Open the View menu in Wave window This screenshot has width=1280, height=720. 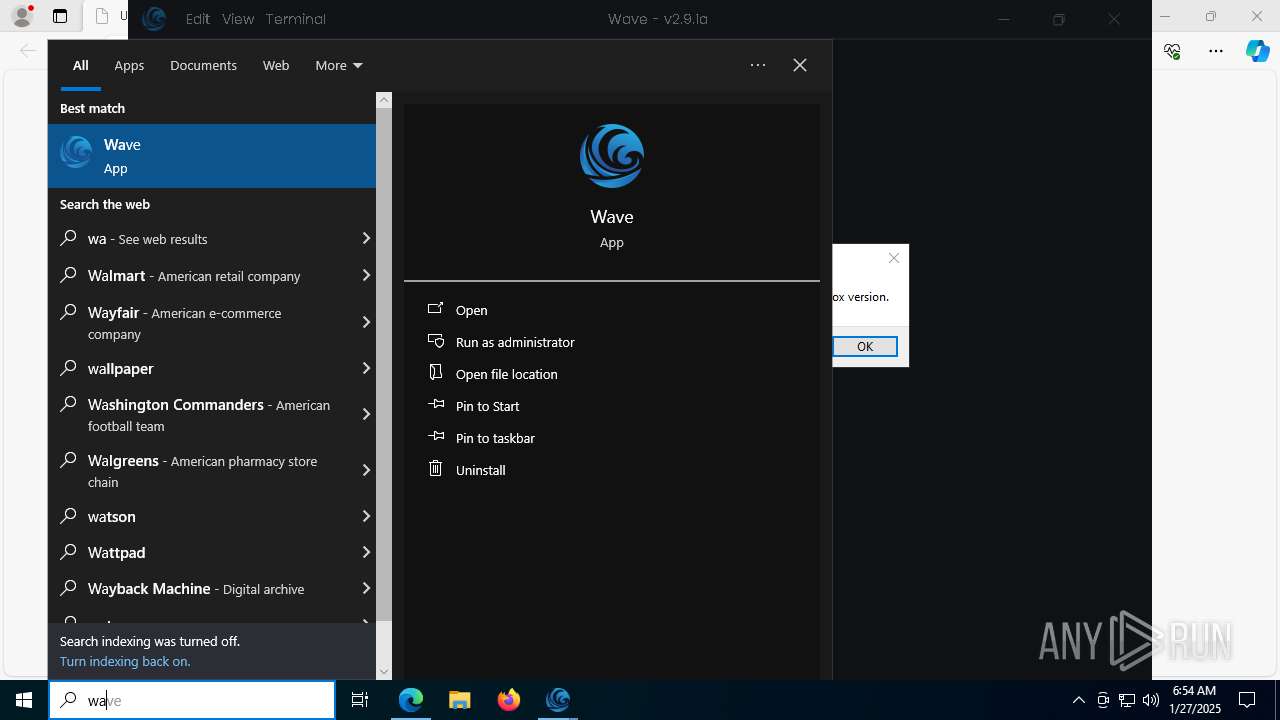(238, 18)
